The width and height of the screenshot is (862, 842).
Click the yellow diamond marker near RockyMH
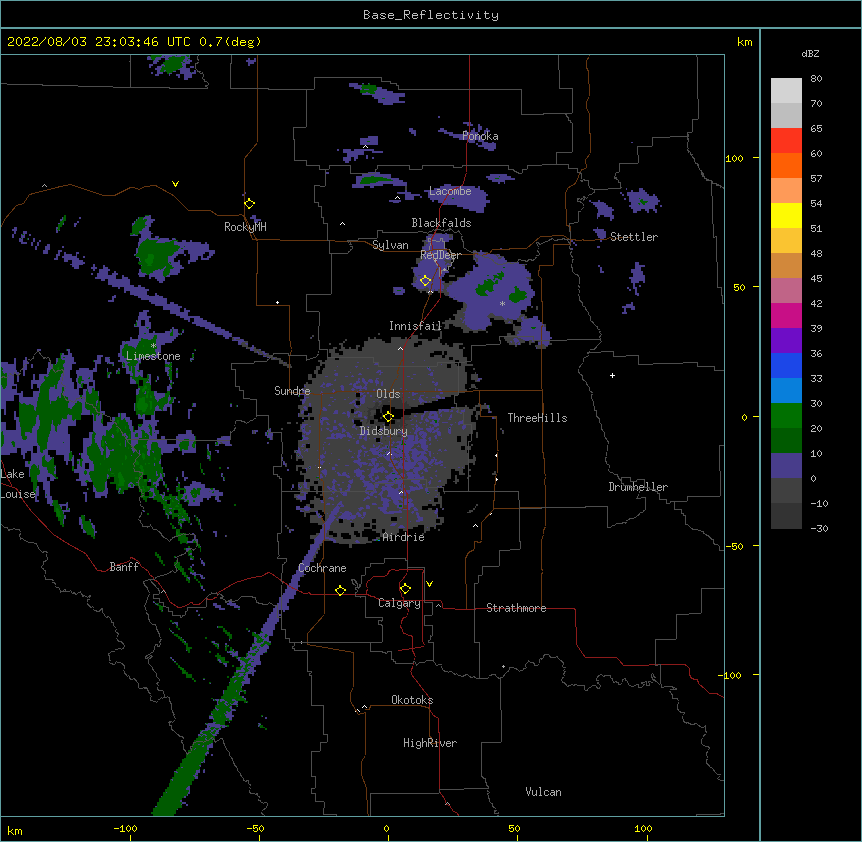[249, 204]
